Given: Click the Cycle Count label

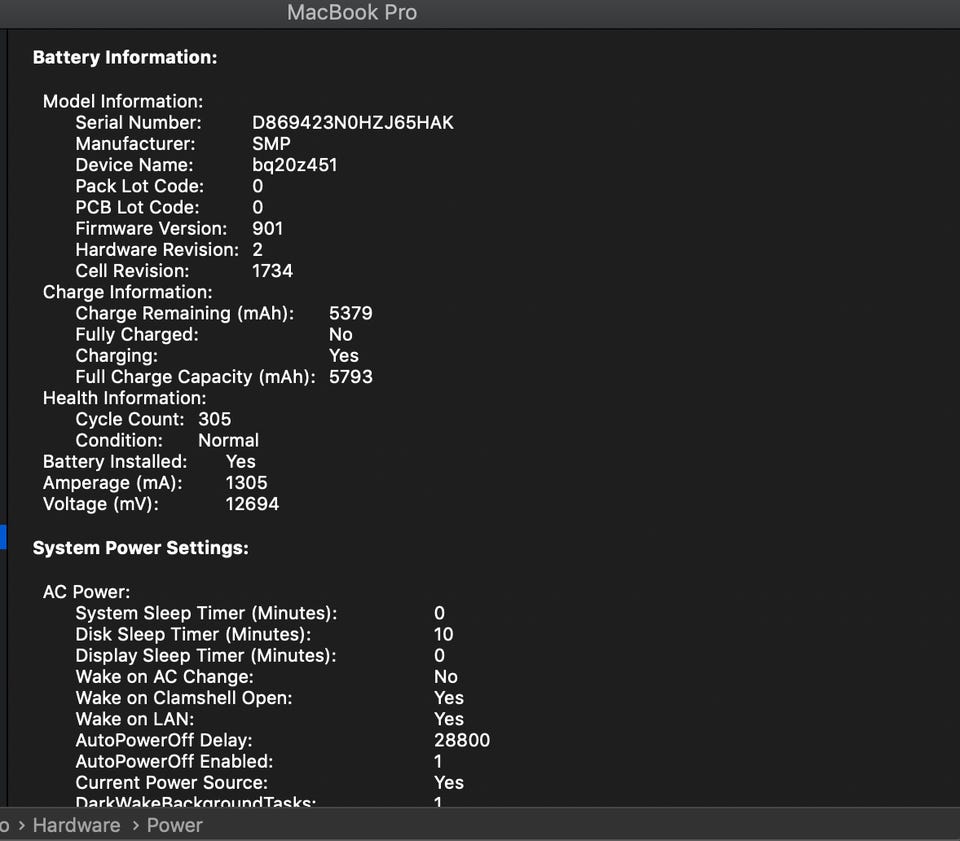Looking at the screenshot, I should pos(130,419).
